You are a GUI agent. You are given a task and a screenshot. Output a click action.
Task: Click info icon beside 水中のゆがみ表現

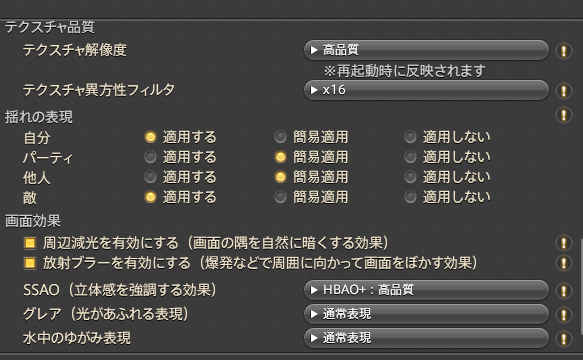[x=564, y=338]
